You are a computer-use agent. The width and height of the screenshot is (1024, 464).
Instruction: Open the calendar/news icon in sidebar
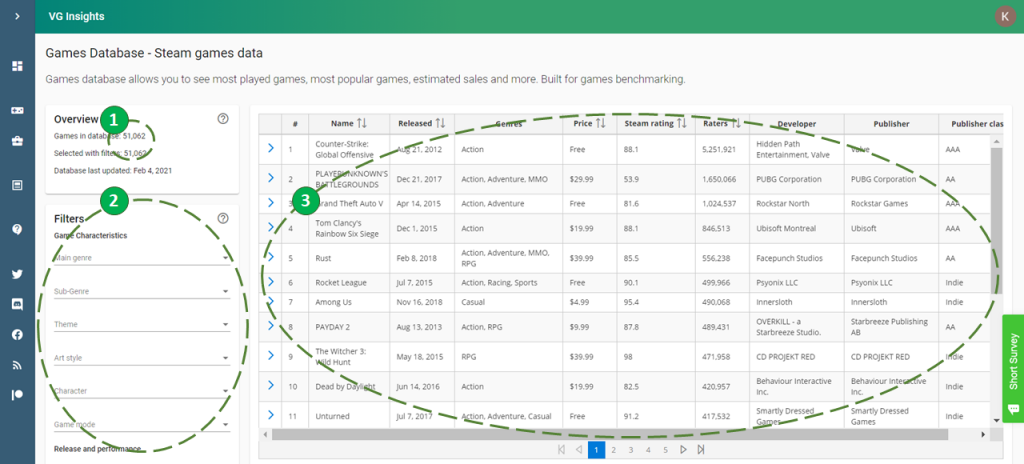click(17, 185)
